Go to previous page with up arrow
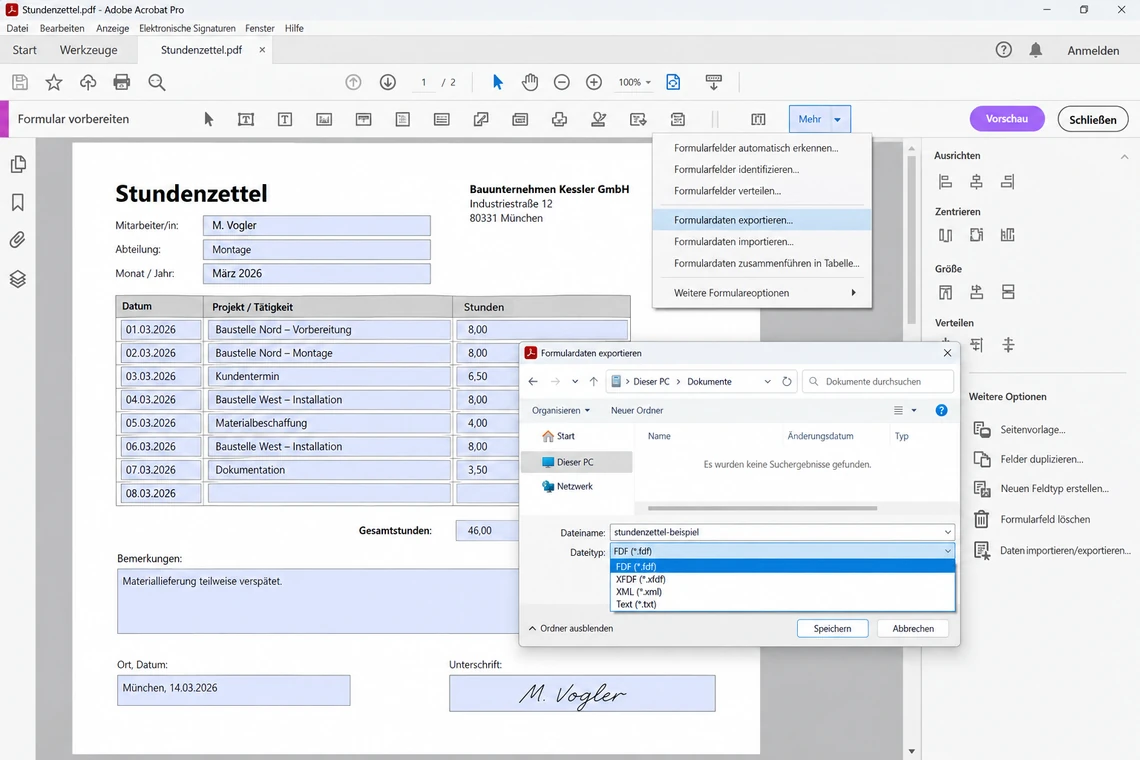Image resolution: width=1140 pixels, height=760 pixels. 353,82
